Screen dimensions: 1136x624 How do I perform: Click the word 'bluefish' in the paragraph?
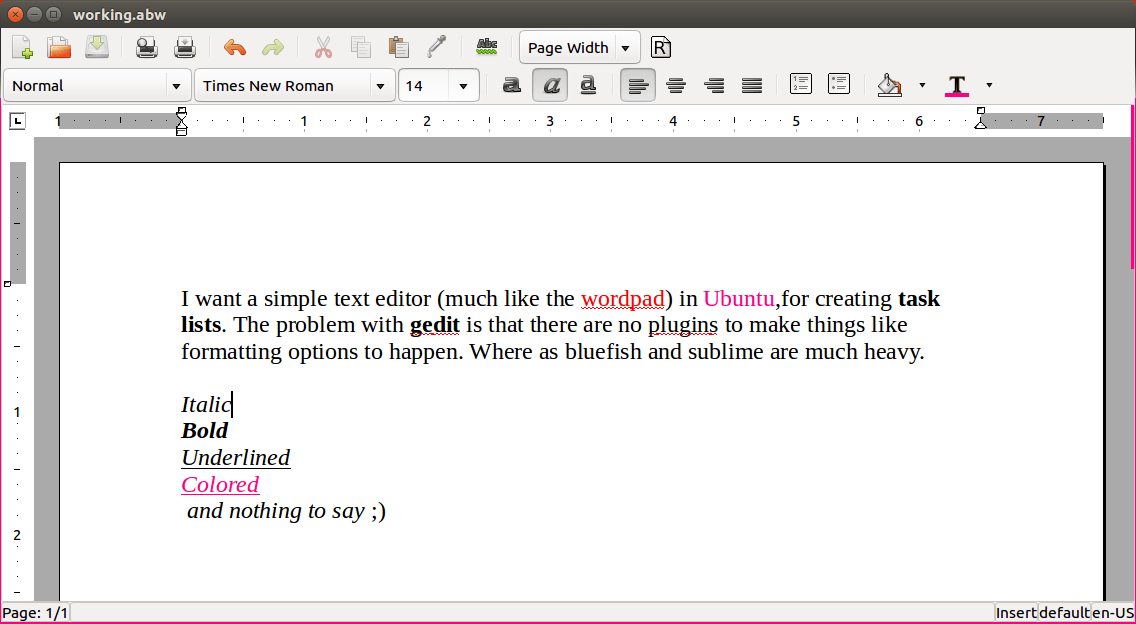[x=603, y=352]
